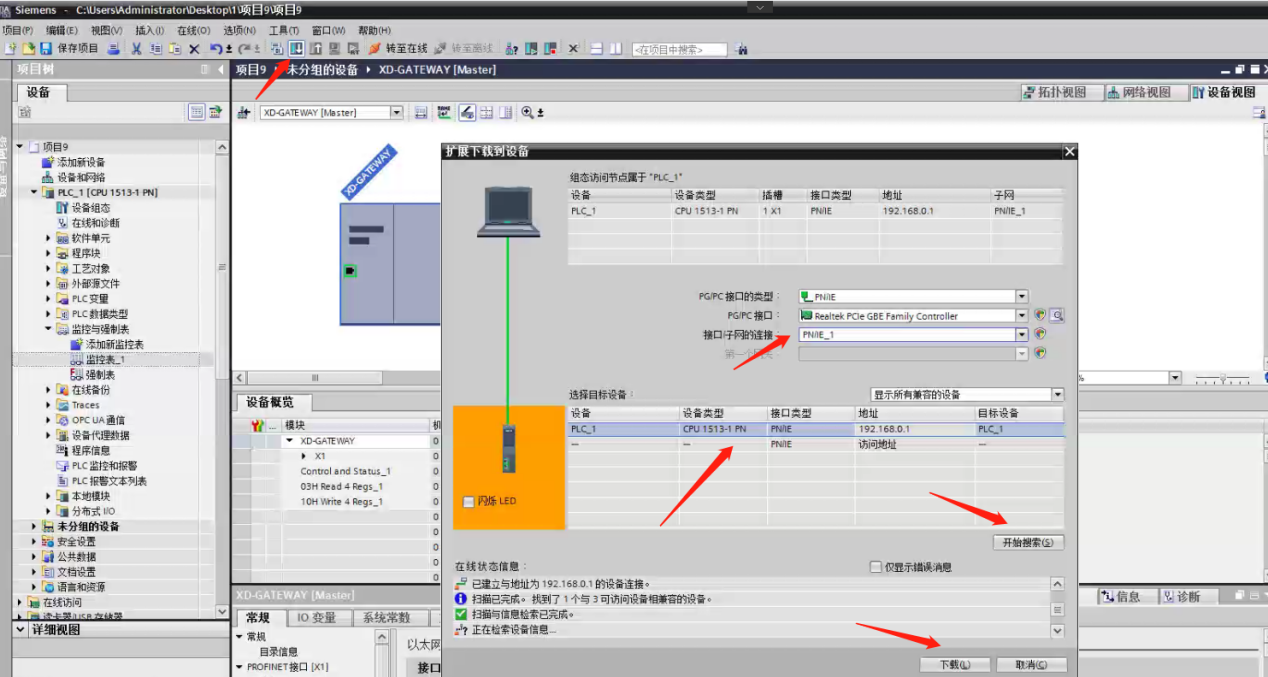Select 03H Read 4 Regs_1 module row
This screenshot has height=677, width=1268.
coord(341,486)
